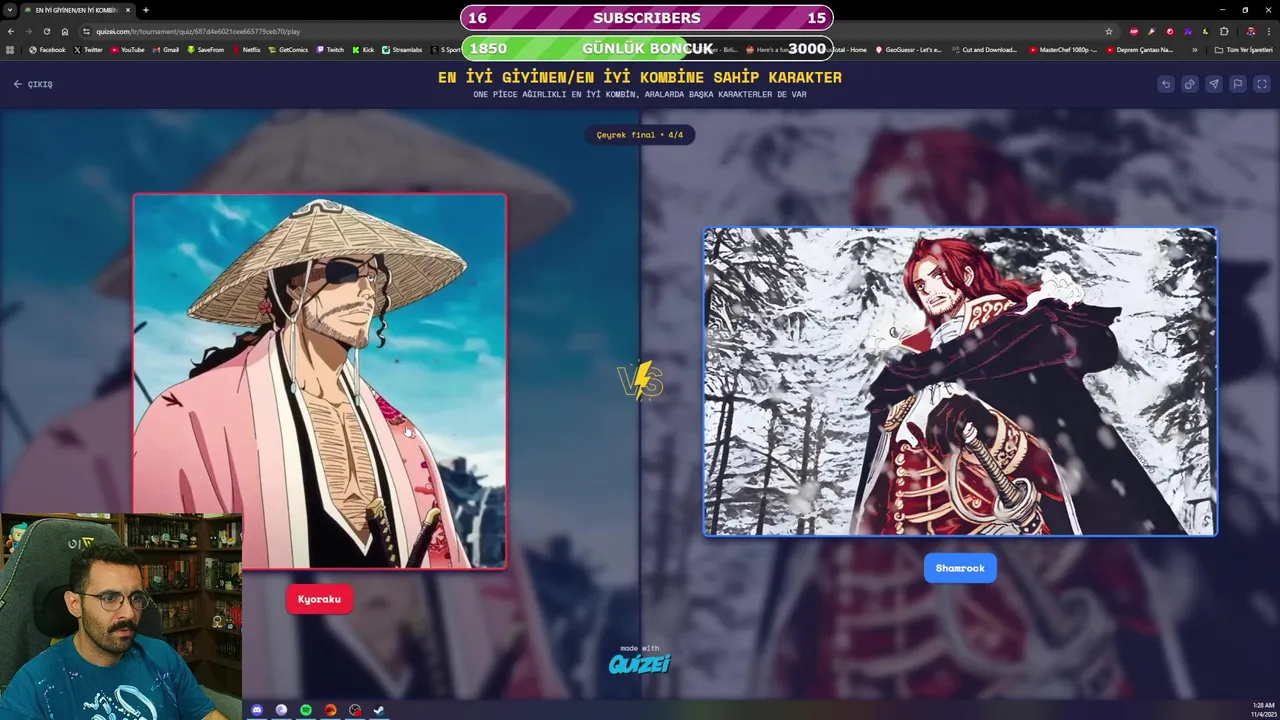Click the flag report icon
Screen dimensions: 1280x720
1238,84
